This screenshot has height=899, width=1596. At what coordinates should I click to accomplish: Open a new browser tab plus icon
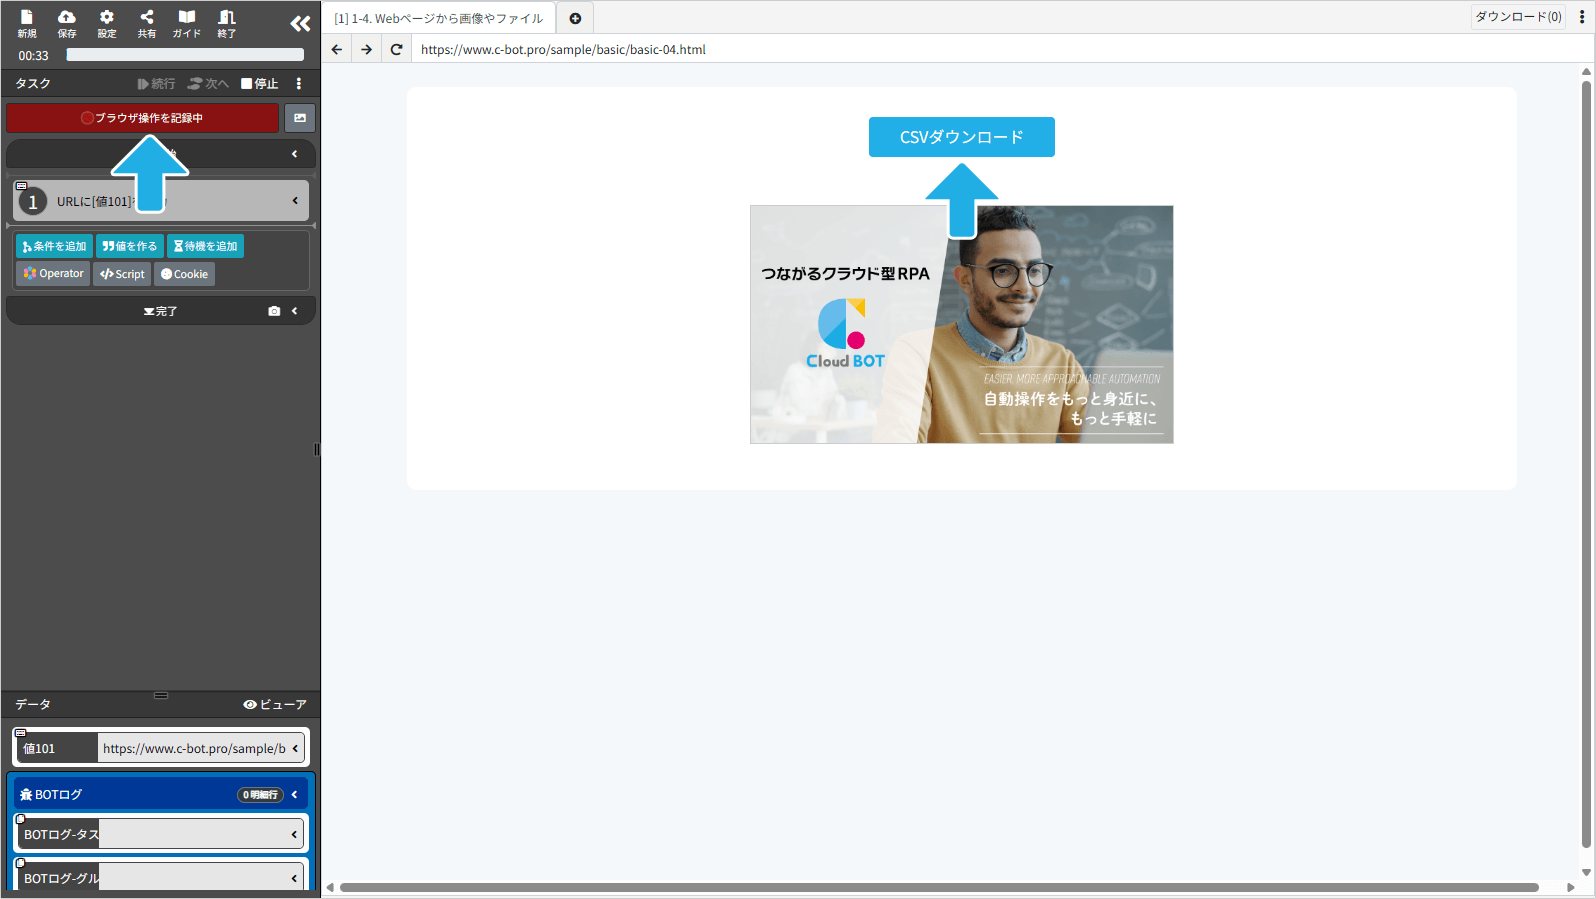pos(575,18)
